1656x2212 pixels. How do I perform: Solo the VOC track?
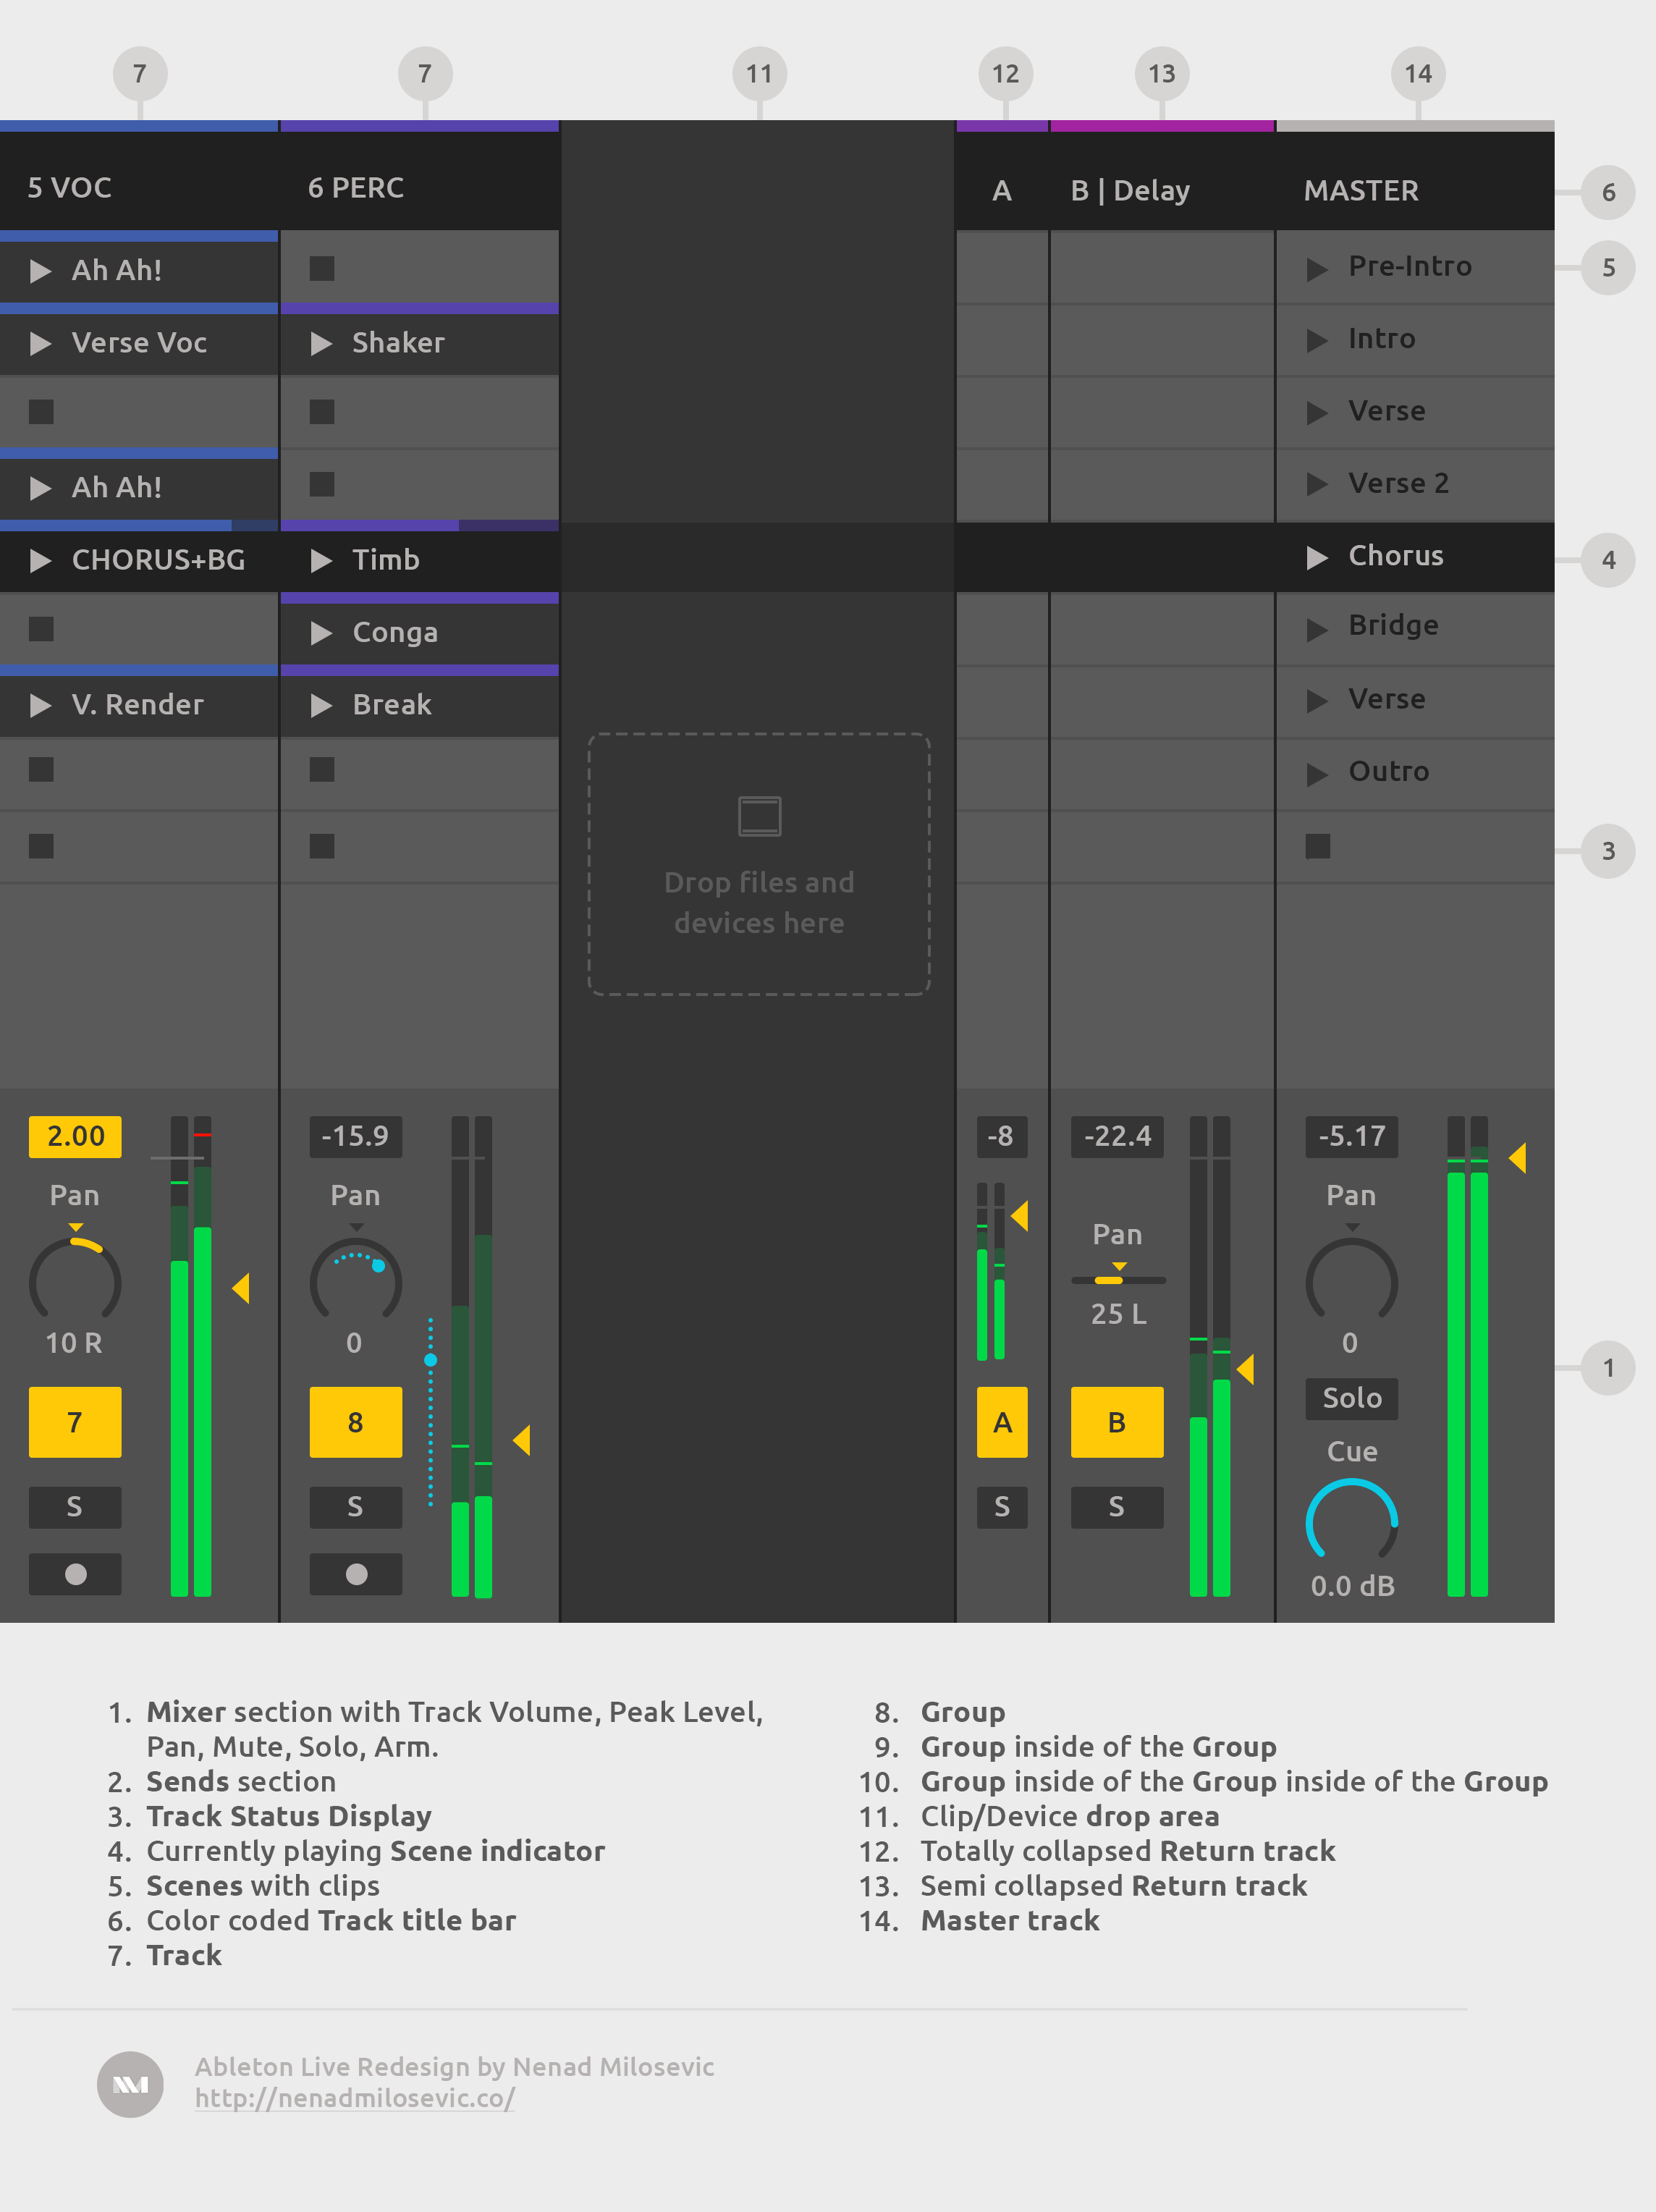click(x=74, y=1507)
